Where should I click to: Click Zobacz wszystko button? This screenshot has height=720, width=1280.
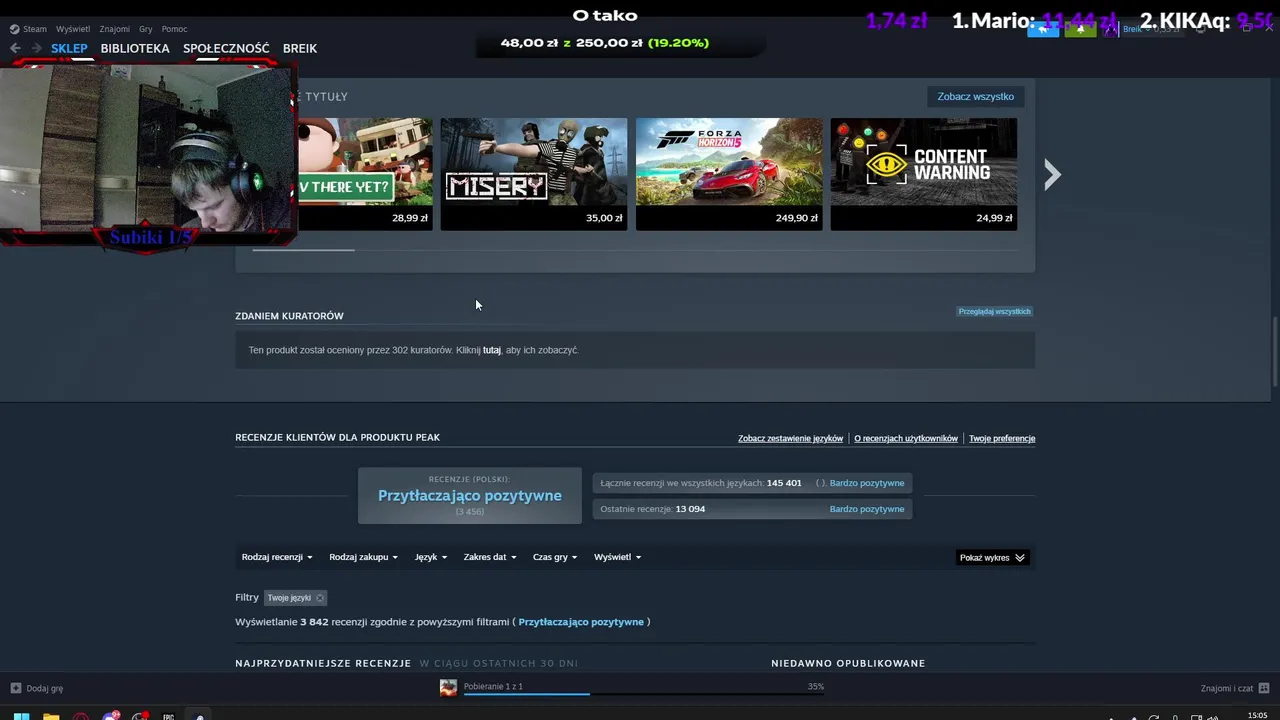tap(976, 97)
